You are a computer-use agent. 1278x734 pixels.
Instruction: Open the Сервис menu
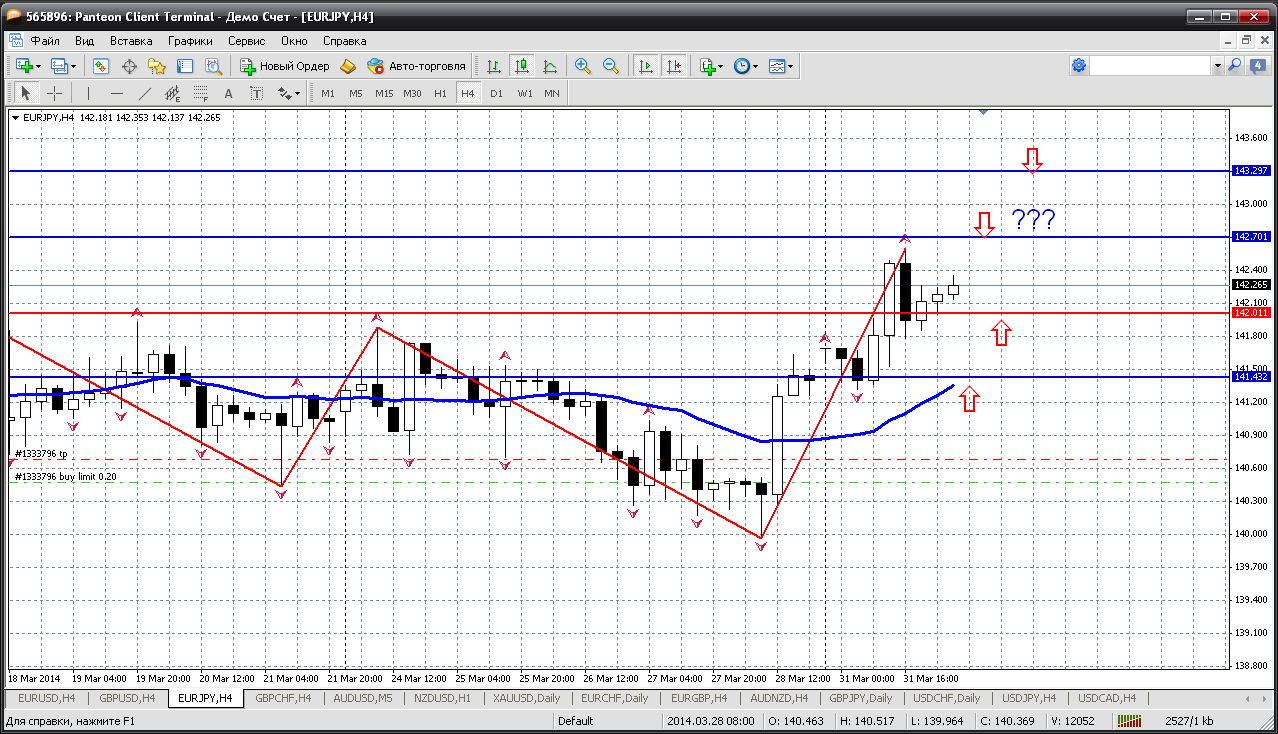pos(247,41)
